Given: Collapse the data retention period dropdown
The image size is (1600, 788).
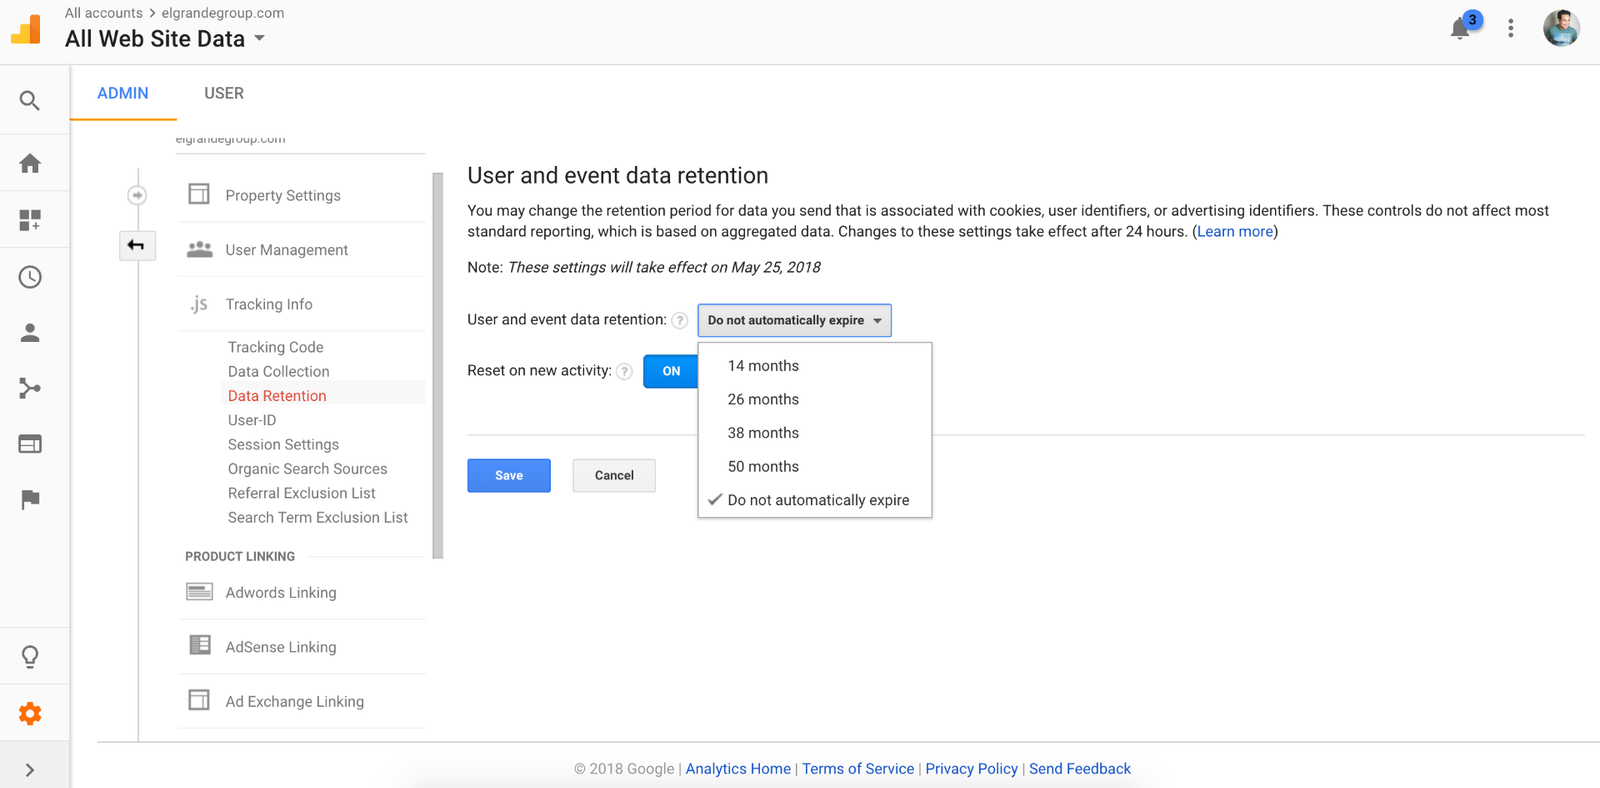Looking at the screenshot, I should click(794, 320).
